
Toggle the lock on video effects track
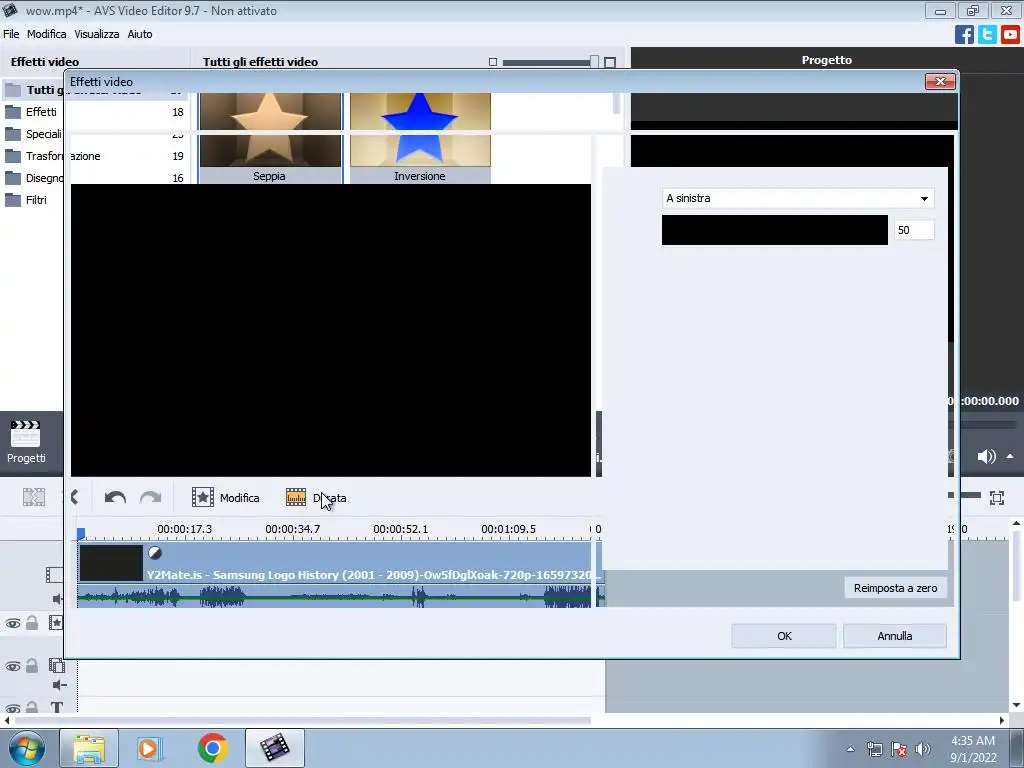31,622
